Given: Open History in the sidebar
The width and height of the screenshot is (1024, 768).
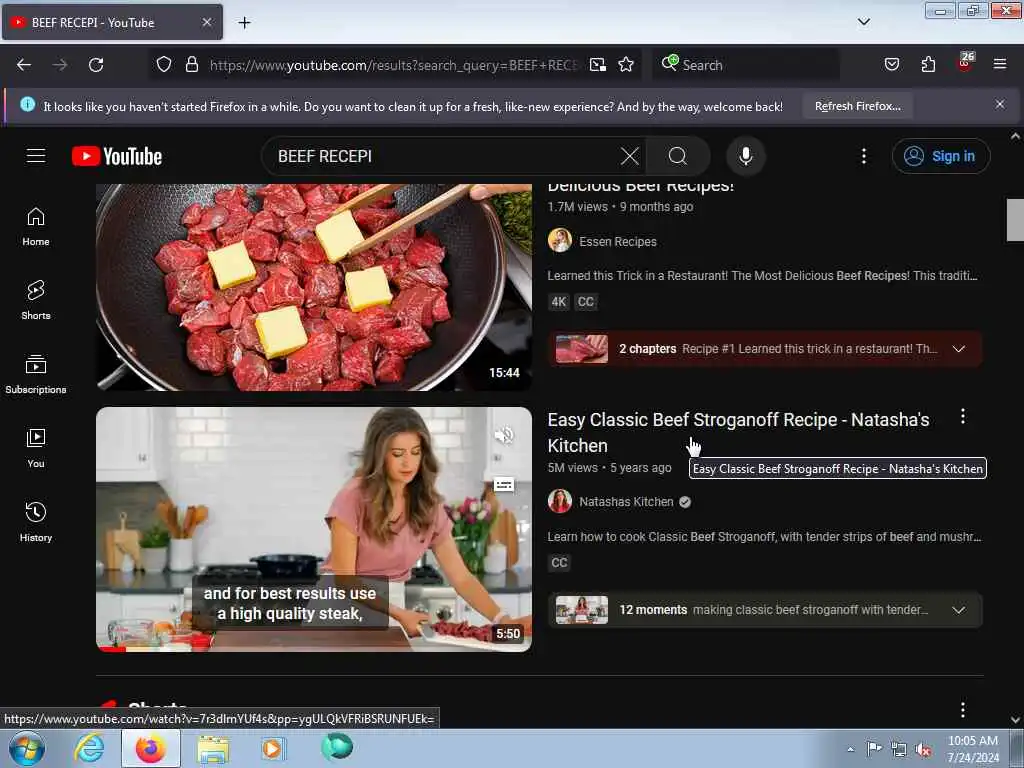Looking at the screenshot, I should (36, 522).
